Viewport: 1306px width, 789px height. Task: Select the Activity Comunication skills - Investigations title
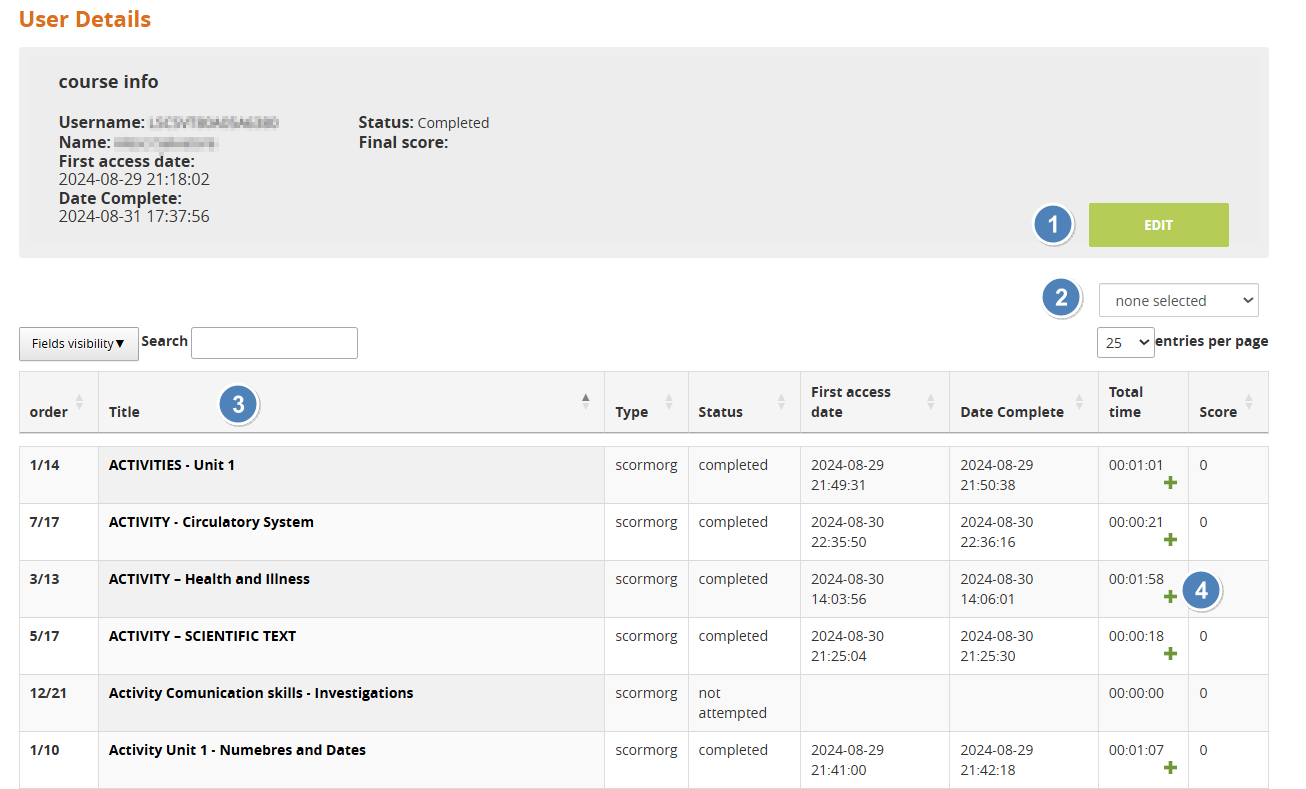point(260,693)
